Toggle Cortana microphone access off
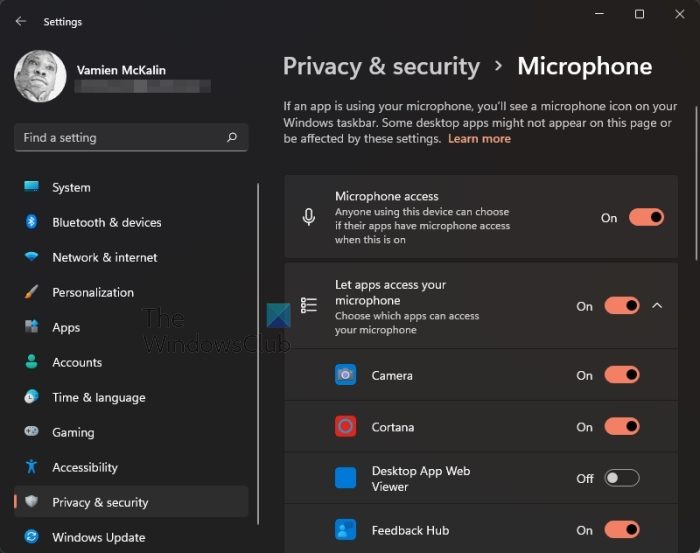This screenshot has width=700, height=553. click(x=621, y=427)
